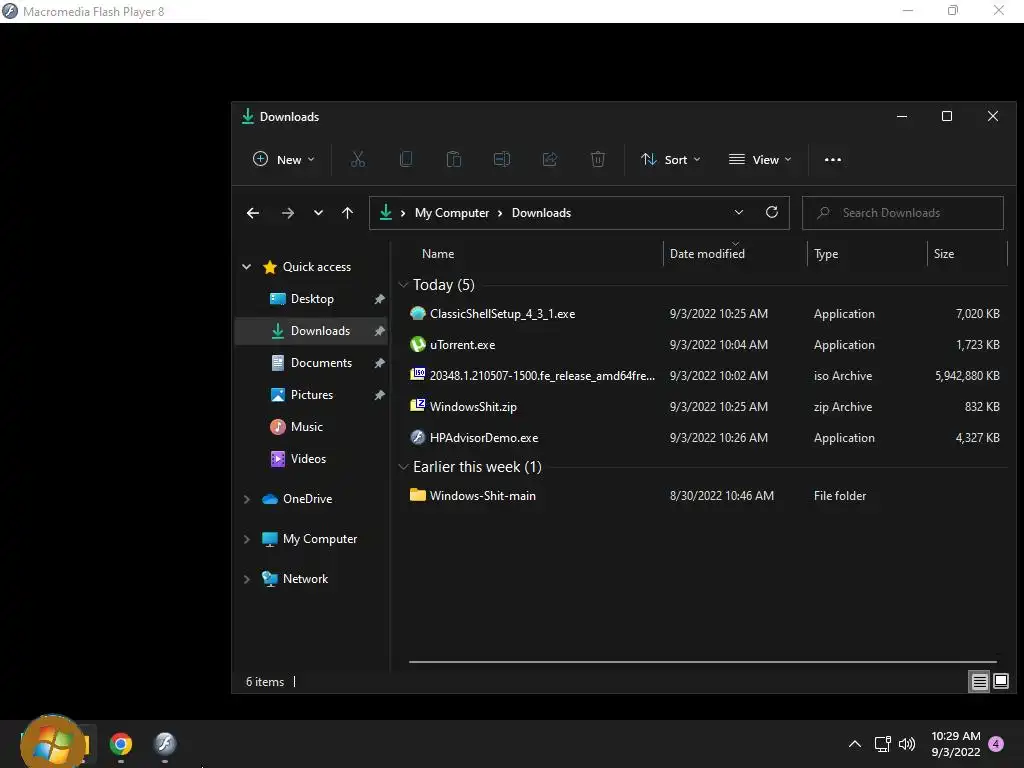Show hidden system tray icons

coord(854,744)
